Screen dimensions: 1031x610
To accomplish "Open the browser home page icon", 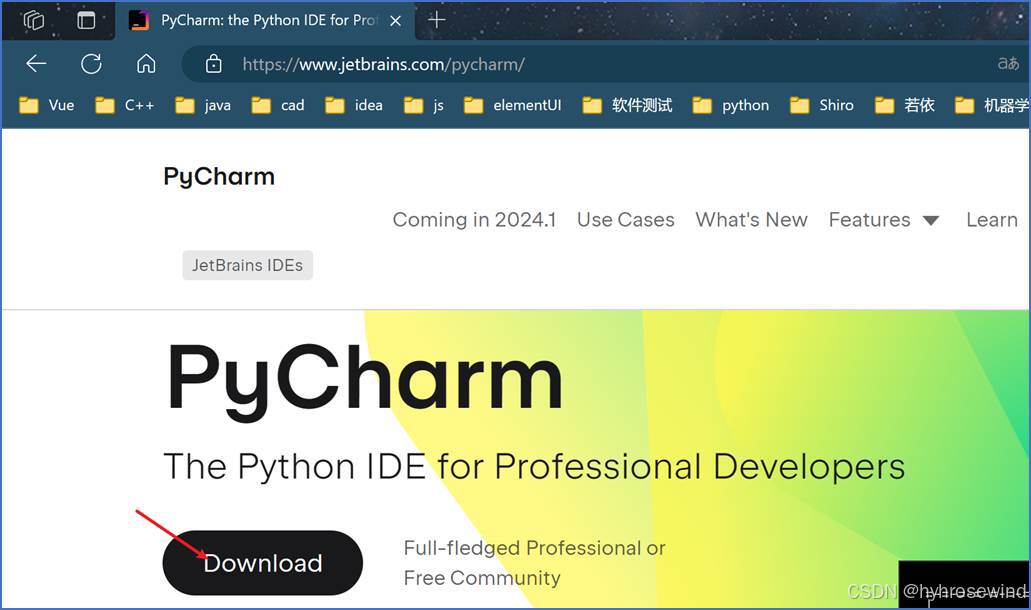I will [x=146, y=64].
